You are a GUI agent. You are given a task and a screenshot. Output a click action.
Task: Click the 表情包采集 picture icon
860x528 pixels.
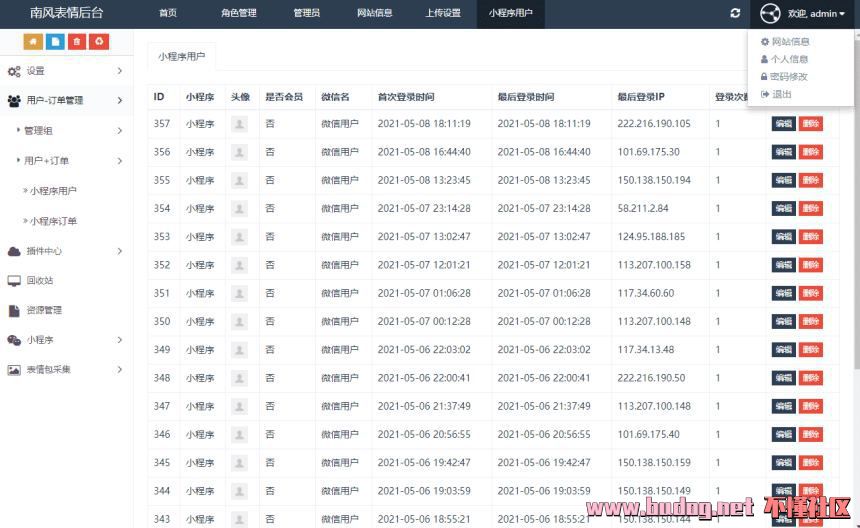coord(14,370)
